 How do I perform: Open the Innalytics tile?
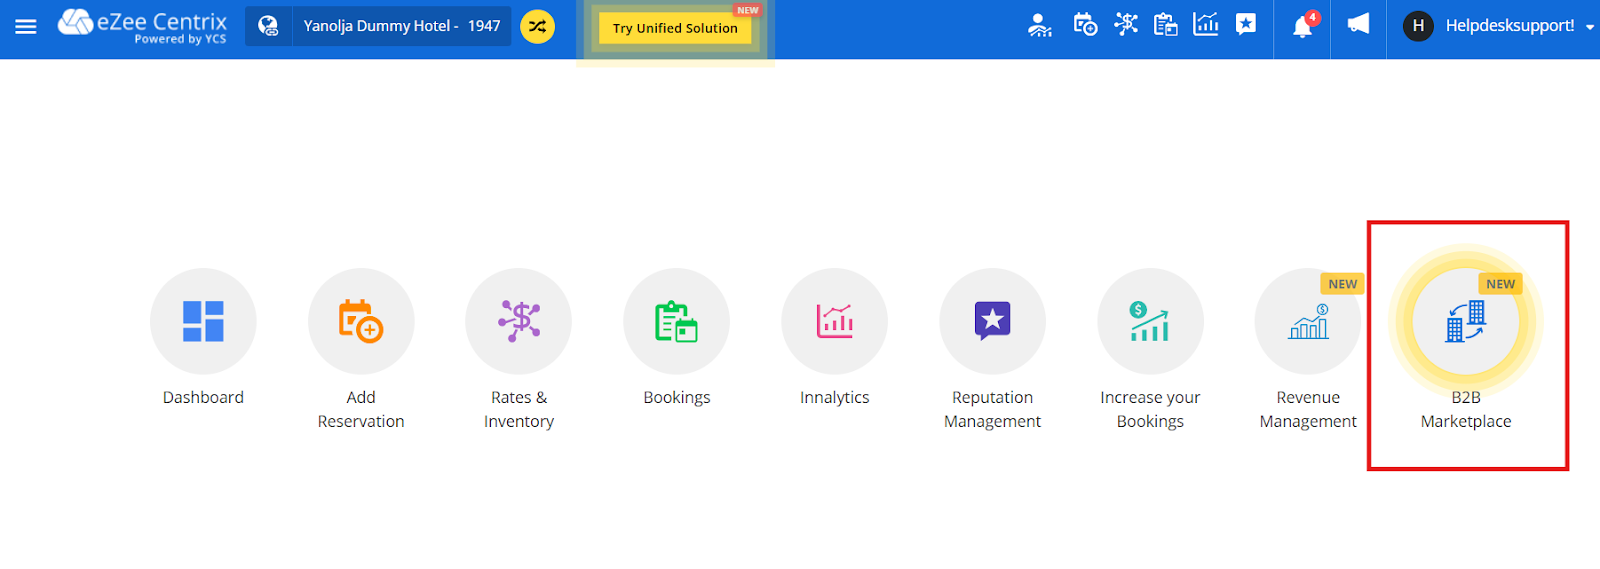[x=835, y=321]
